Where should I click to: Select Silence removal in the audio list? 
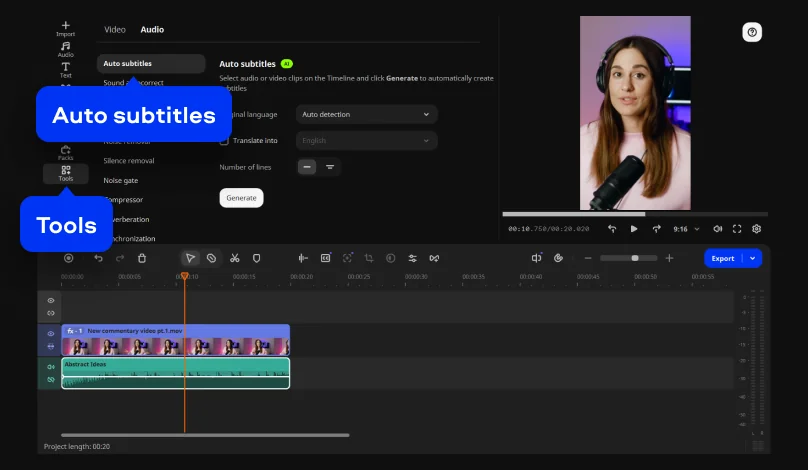click(129, 161)
